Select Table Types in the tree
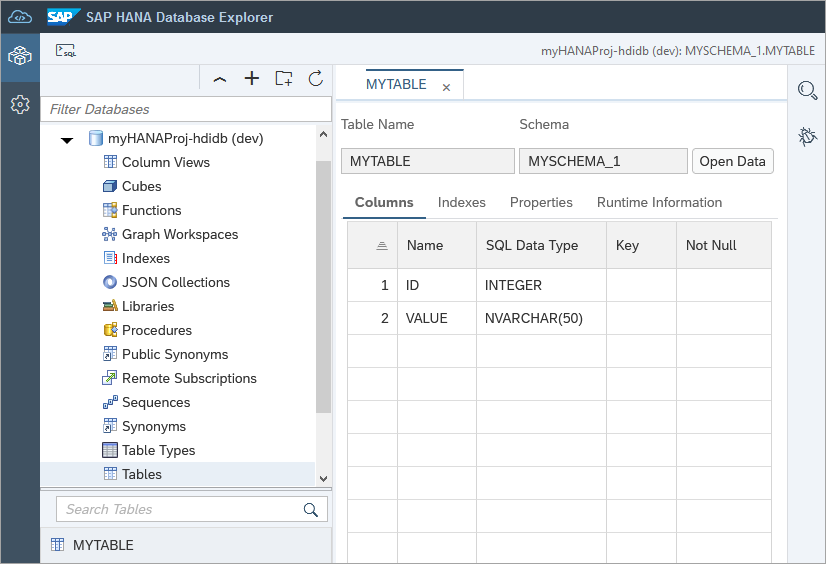This screenshot has width=826, height=564. 159,450
